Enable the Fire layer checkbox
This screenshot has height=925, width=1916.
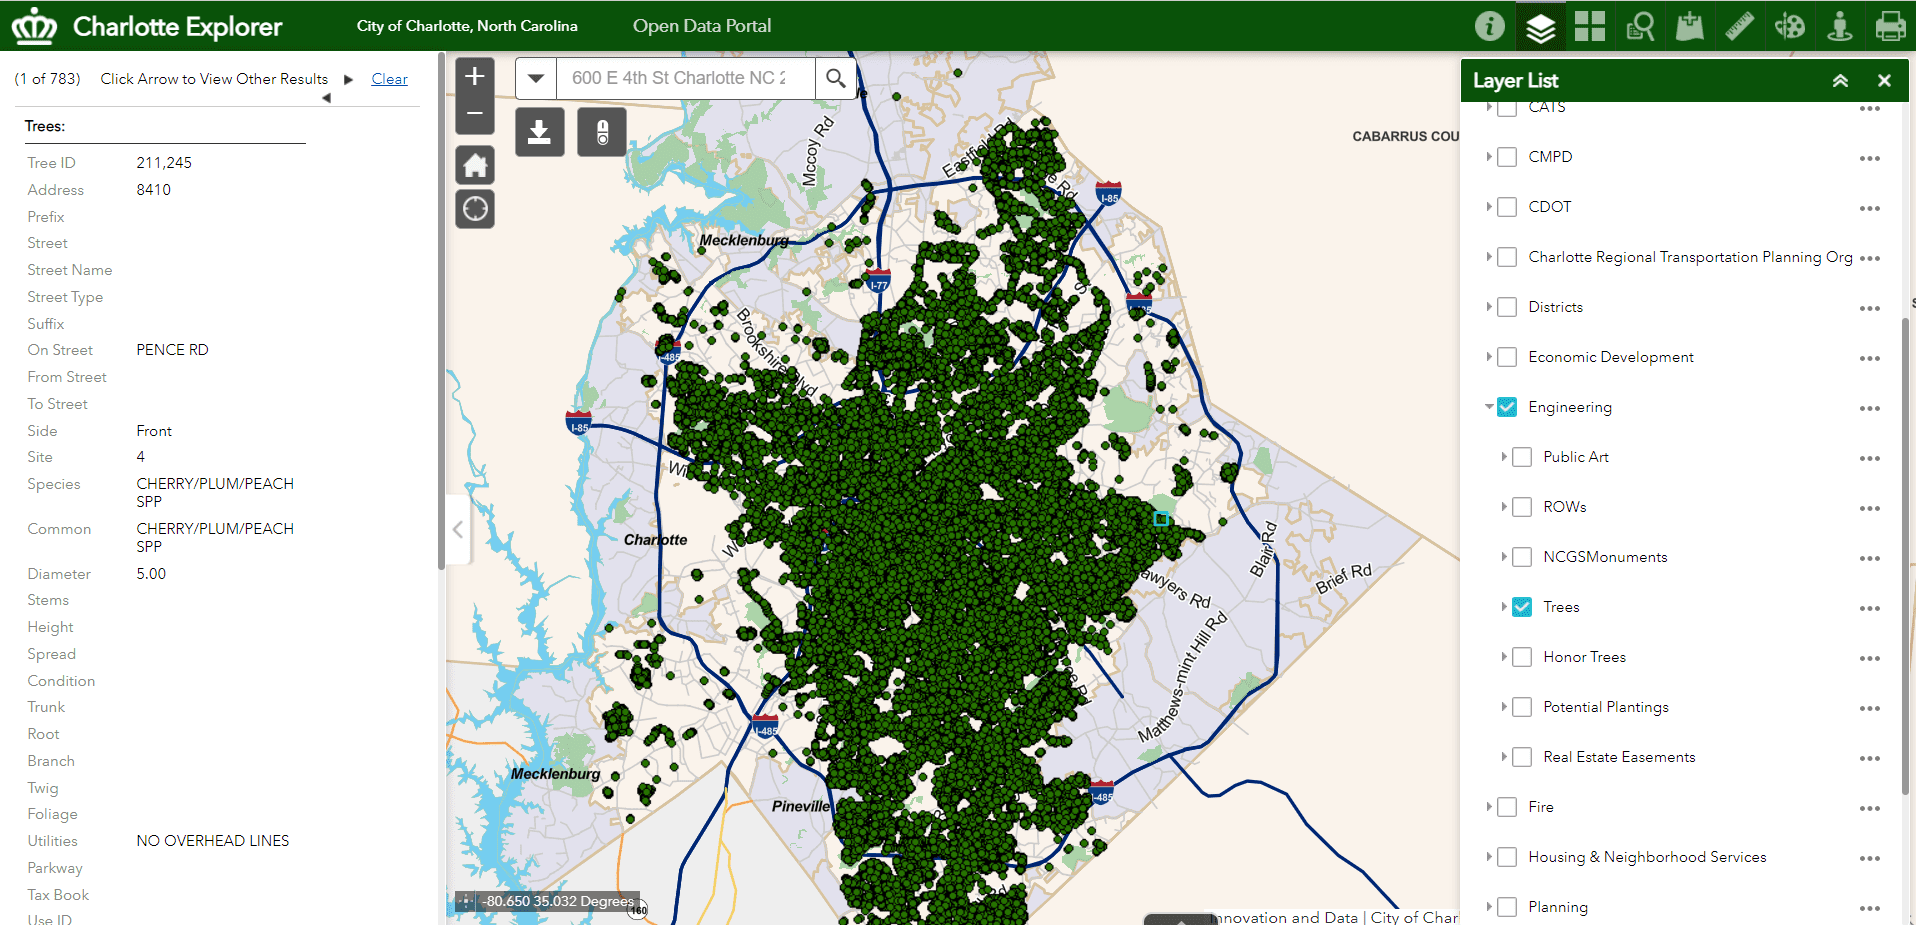click(x=1507, y=807)
